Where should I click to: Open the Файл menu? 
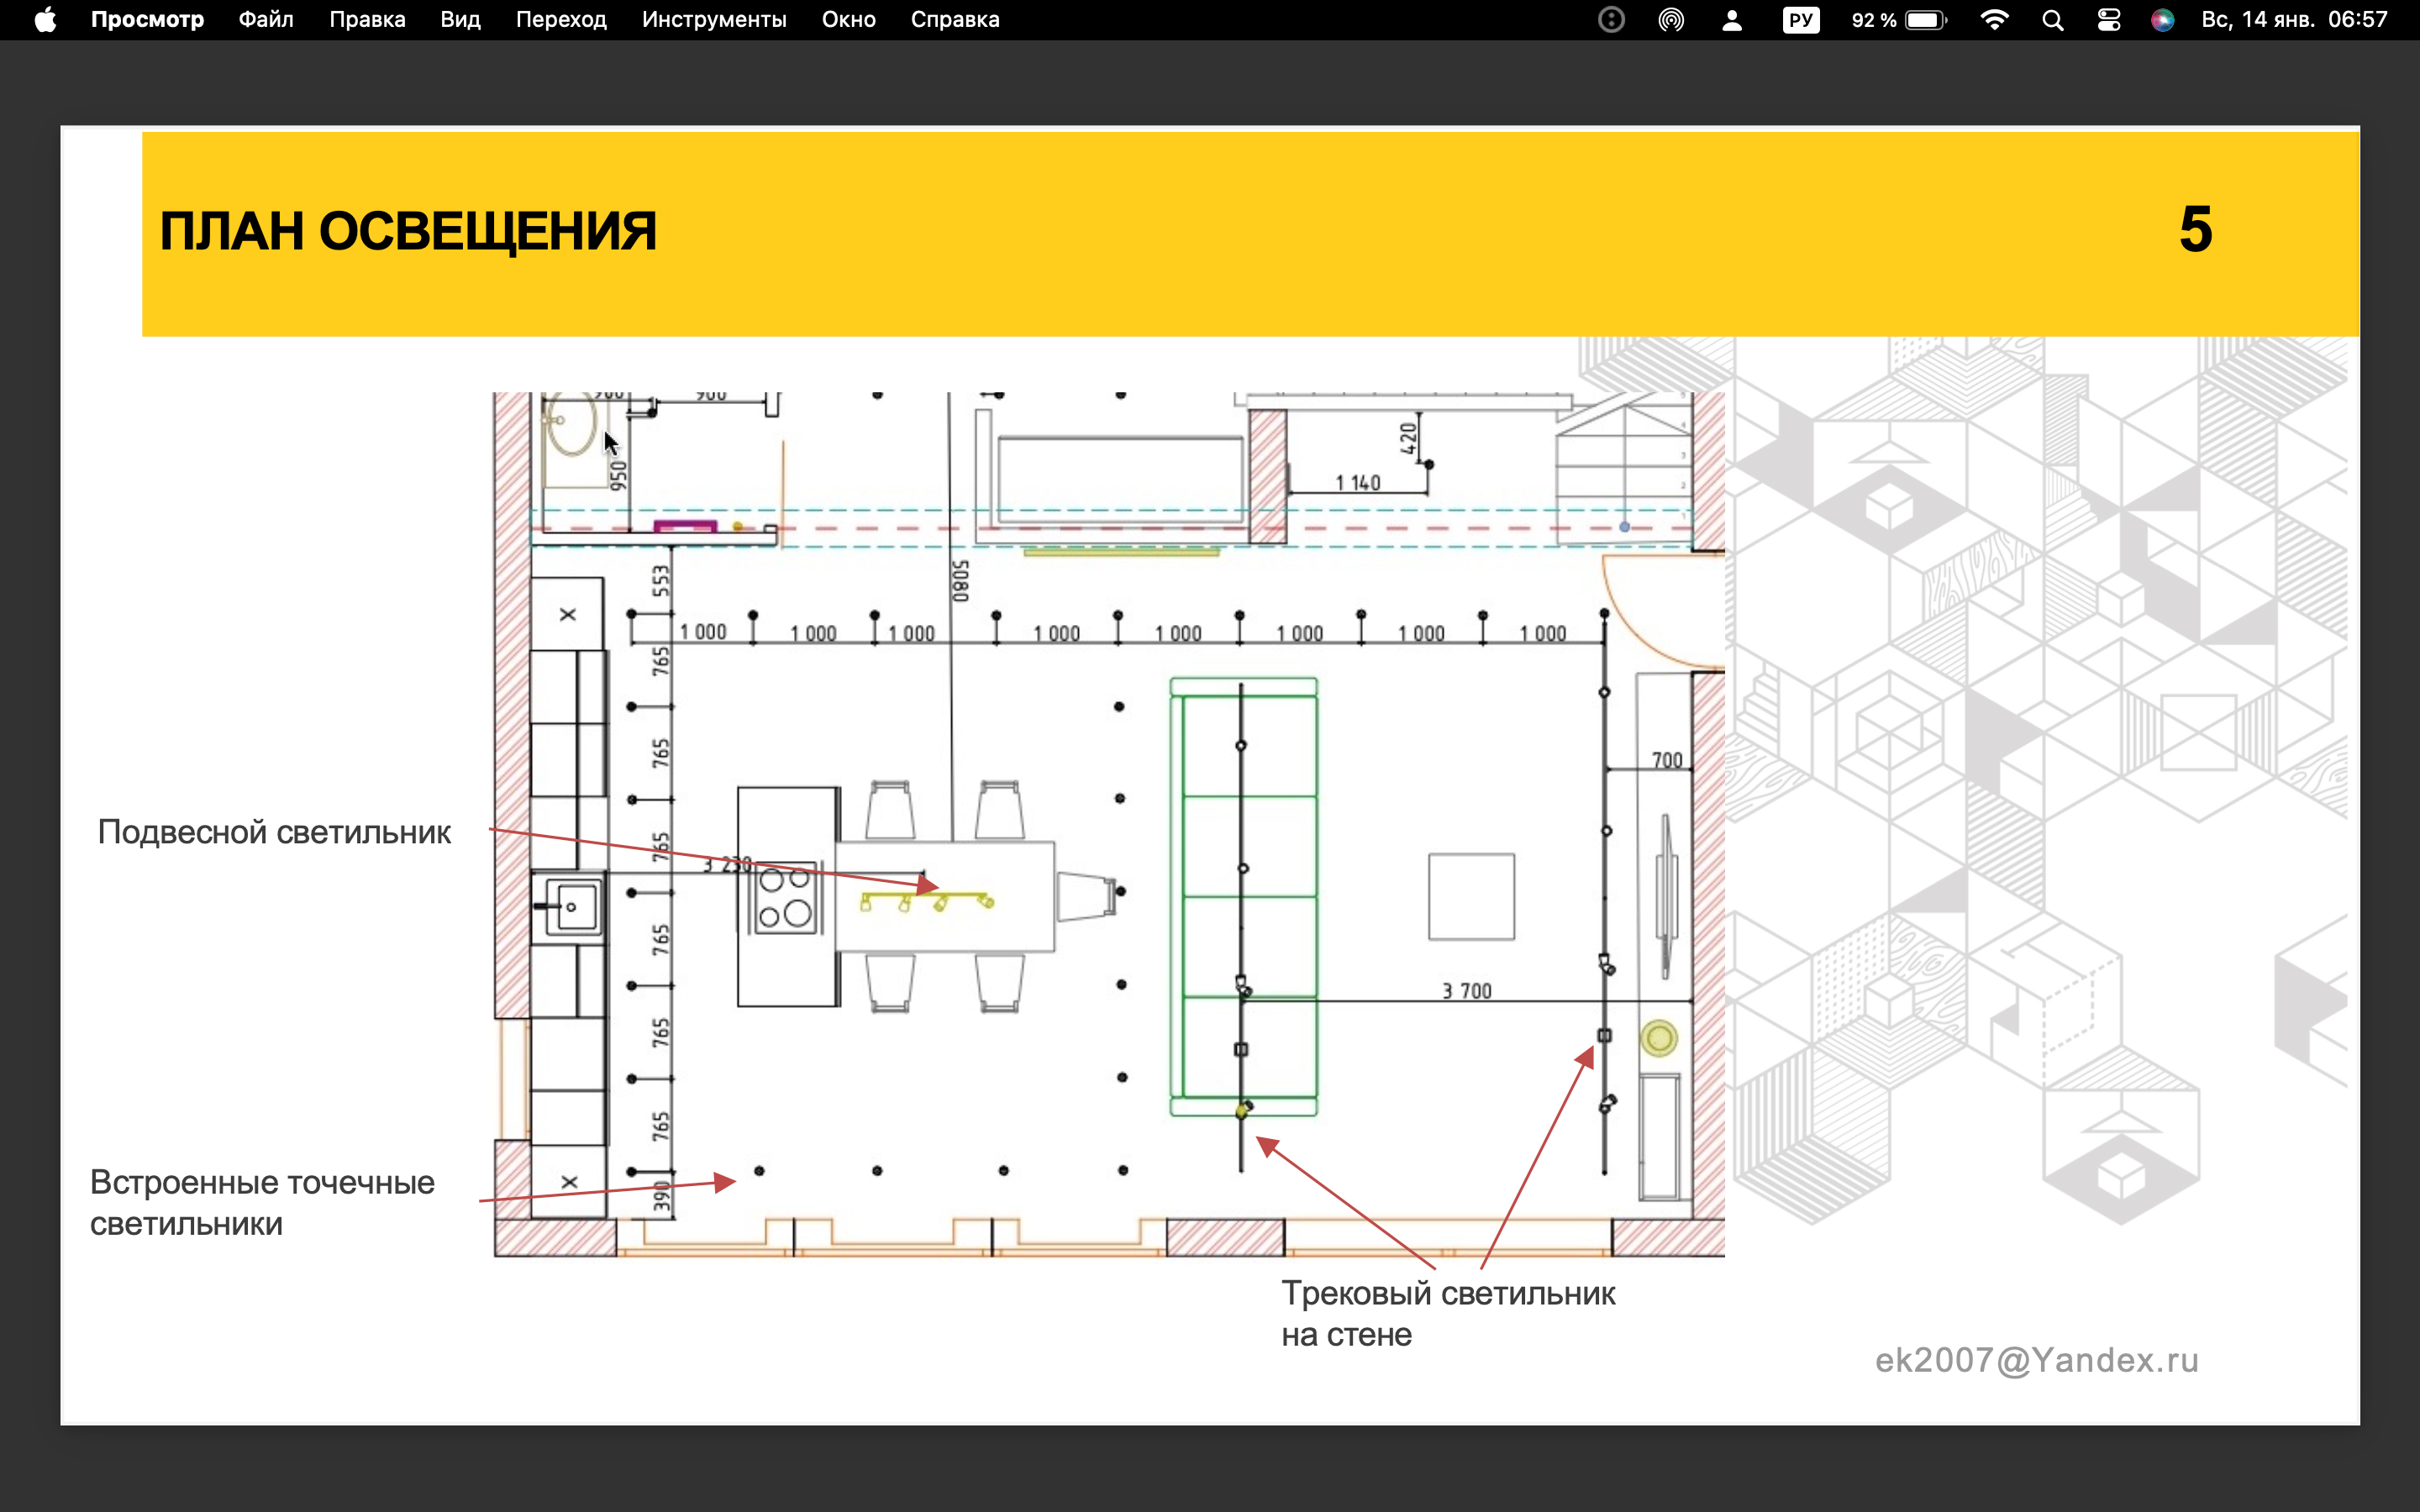[266, 20]
